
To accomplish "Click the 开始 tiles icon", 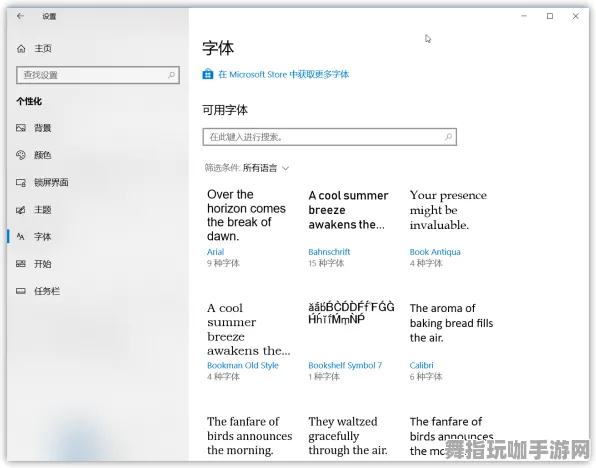I will click(21, 264).
